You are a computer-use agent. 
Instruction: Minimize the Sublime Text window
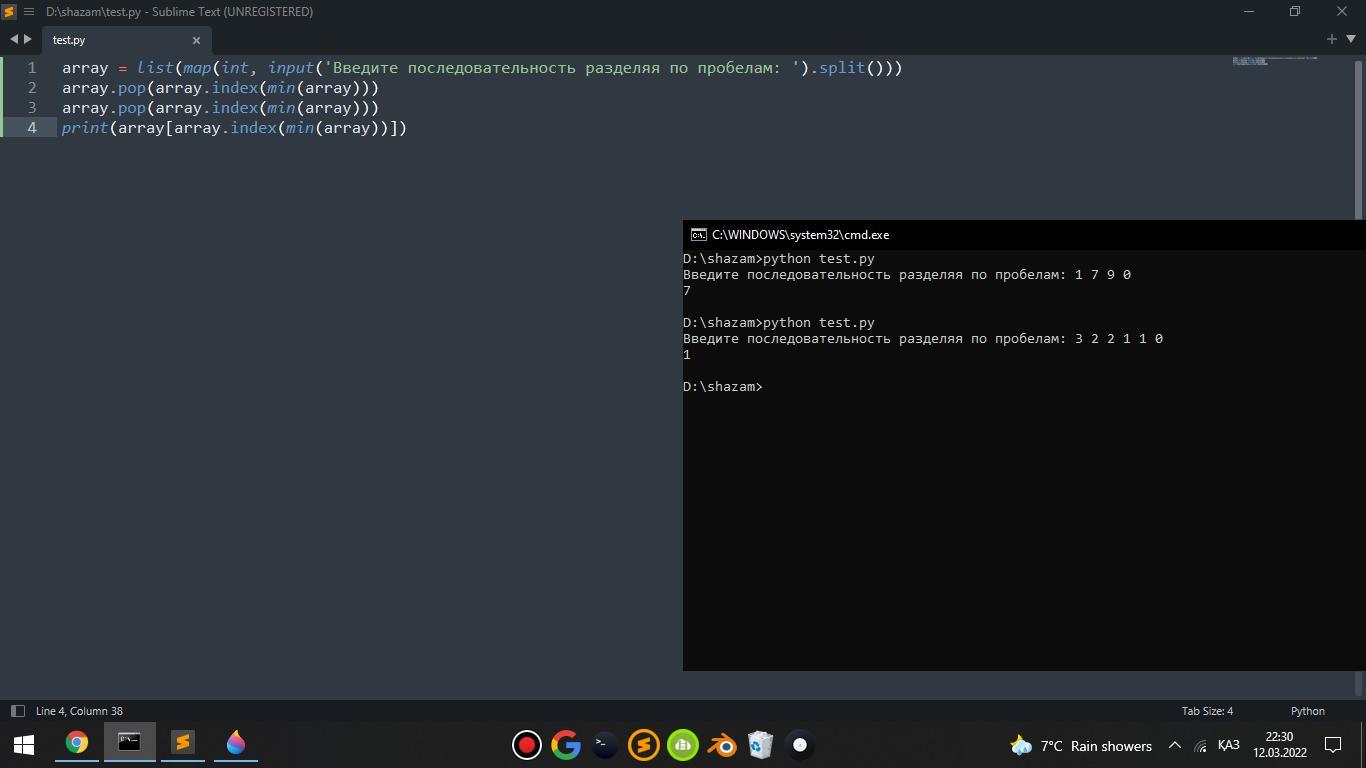[x=1249, y=11]
